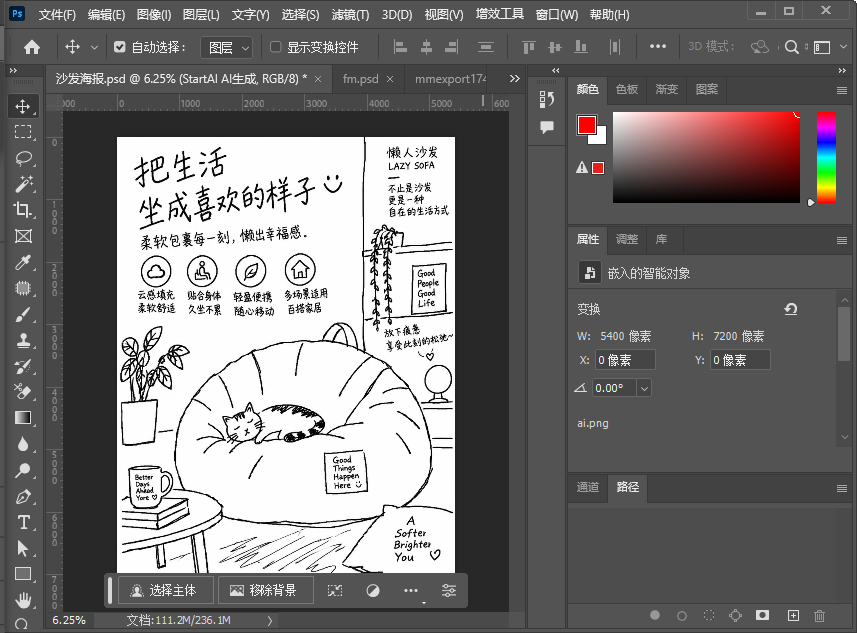Select the Clone Stamp tool

pos(23,340)
